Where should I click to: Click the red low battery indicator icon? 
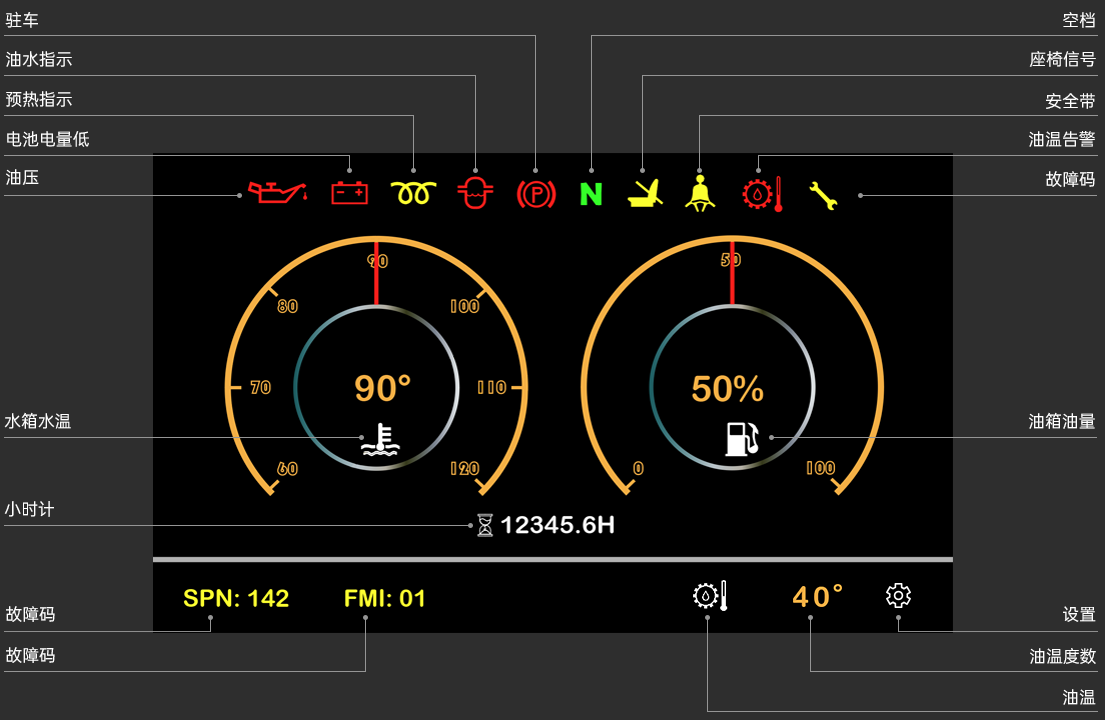[349, 192]
